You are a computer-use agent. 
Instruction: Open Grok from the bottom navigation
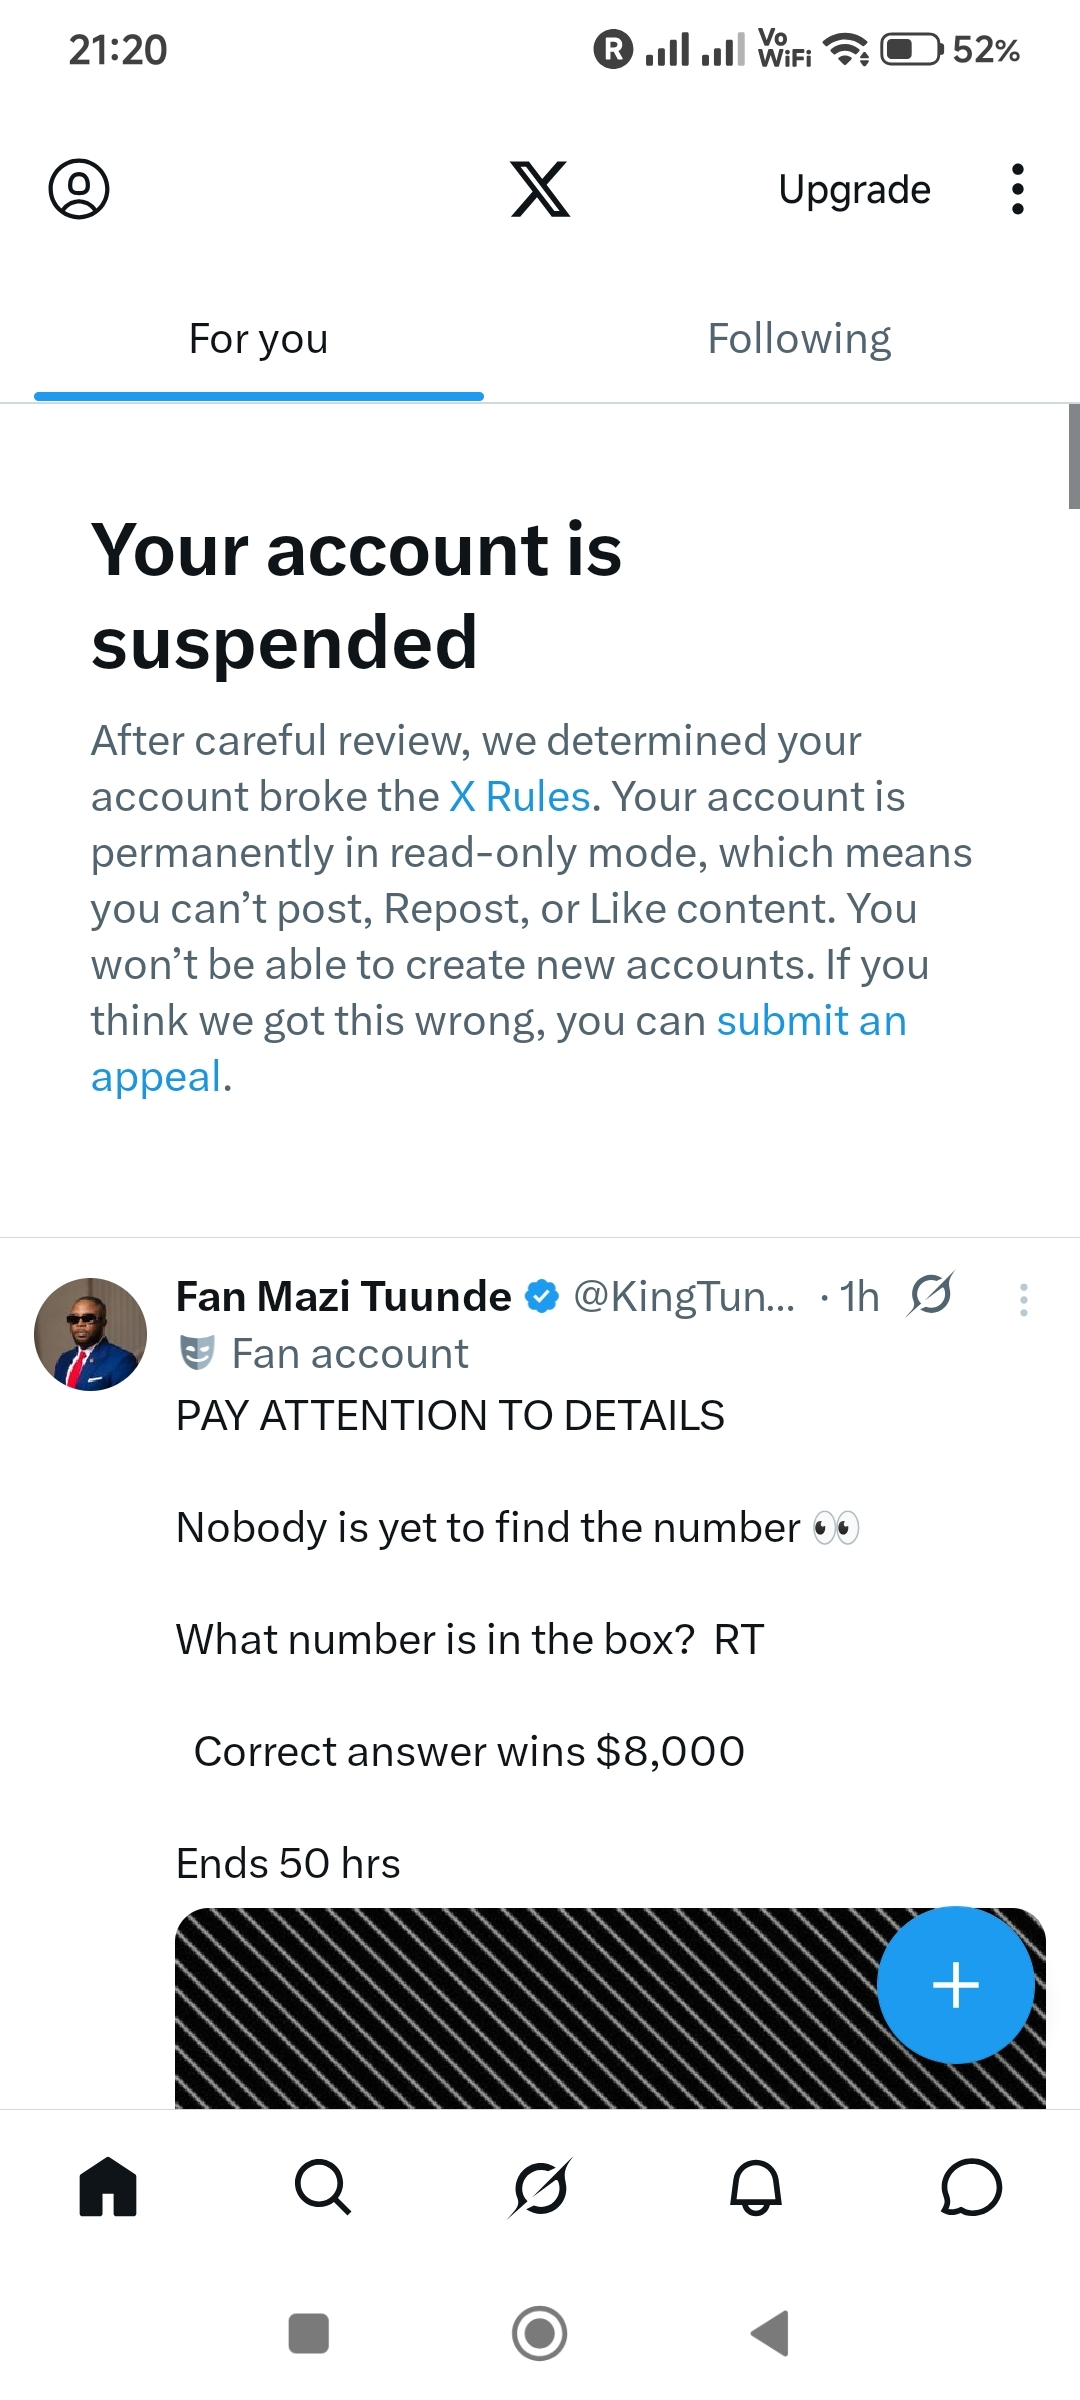coord(540,2187)
